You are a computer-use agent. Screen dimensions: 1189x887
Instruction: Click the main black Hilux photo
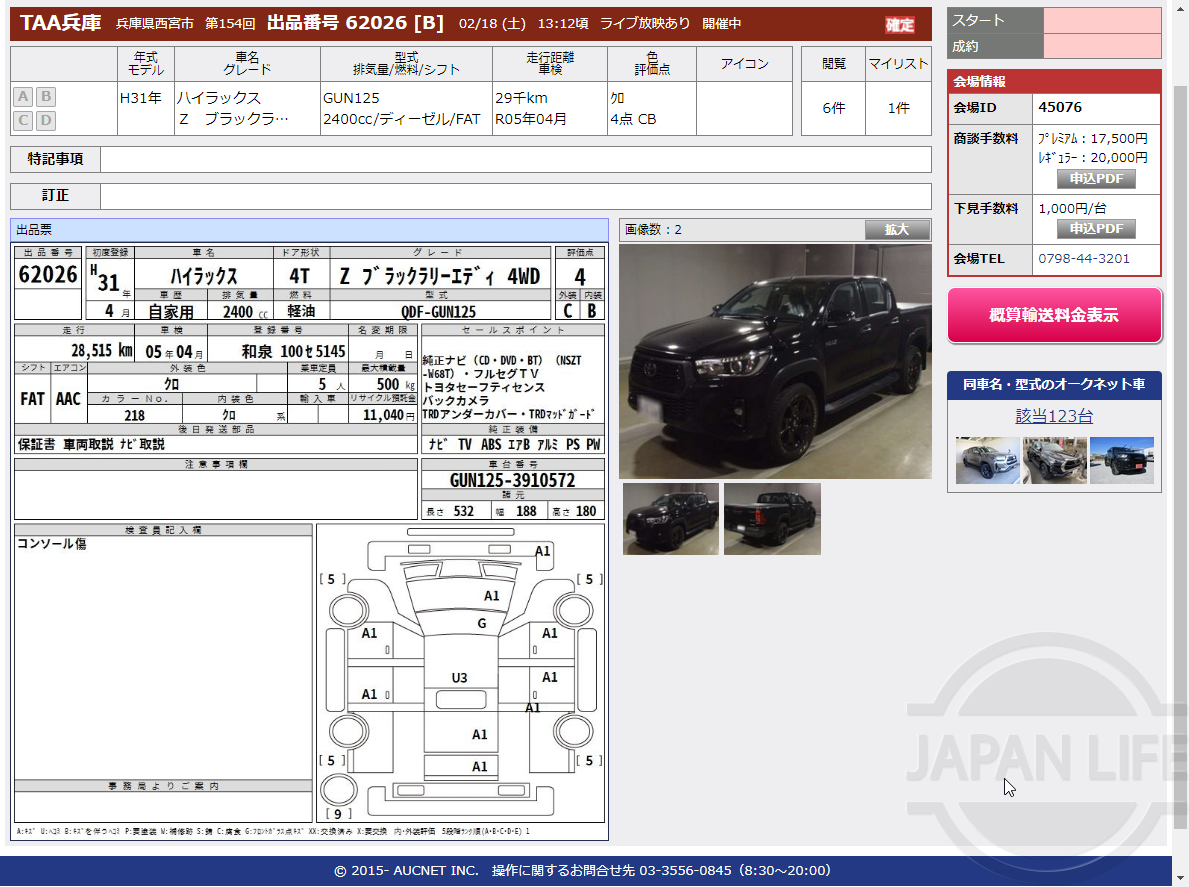coord(774,360)
